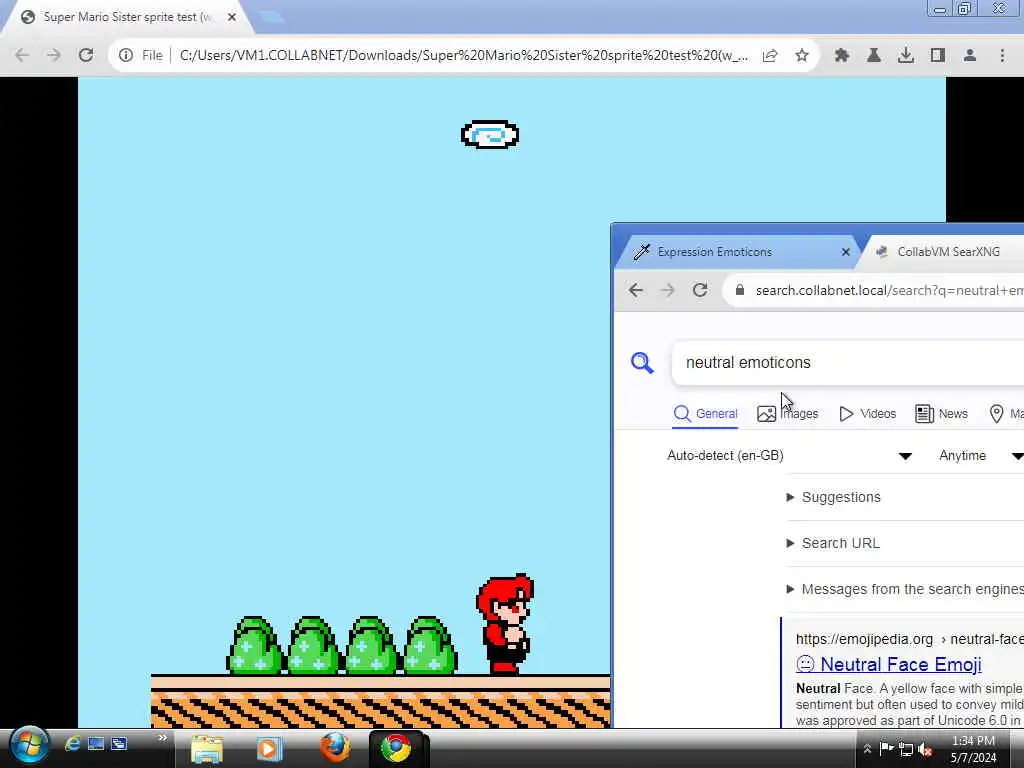Select the General search category

705,414
